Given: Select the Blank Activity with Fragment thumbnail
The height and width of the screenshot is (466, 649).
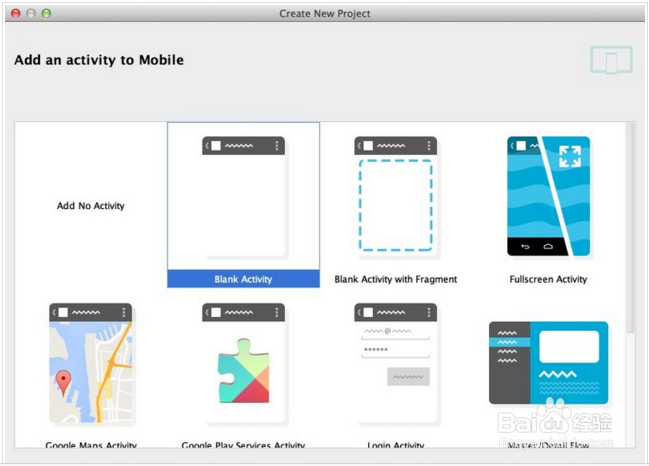Looking at the screenshot, I should point(396,197).
